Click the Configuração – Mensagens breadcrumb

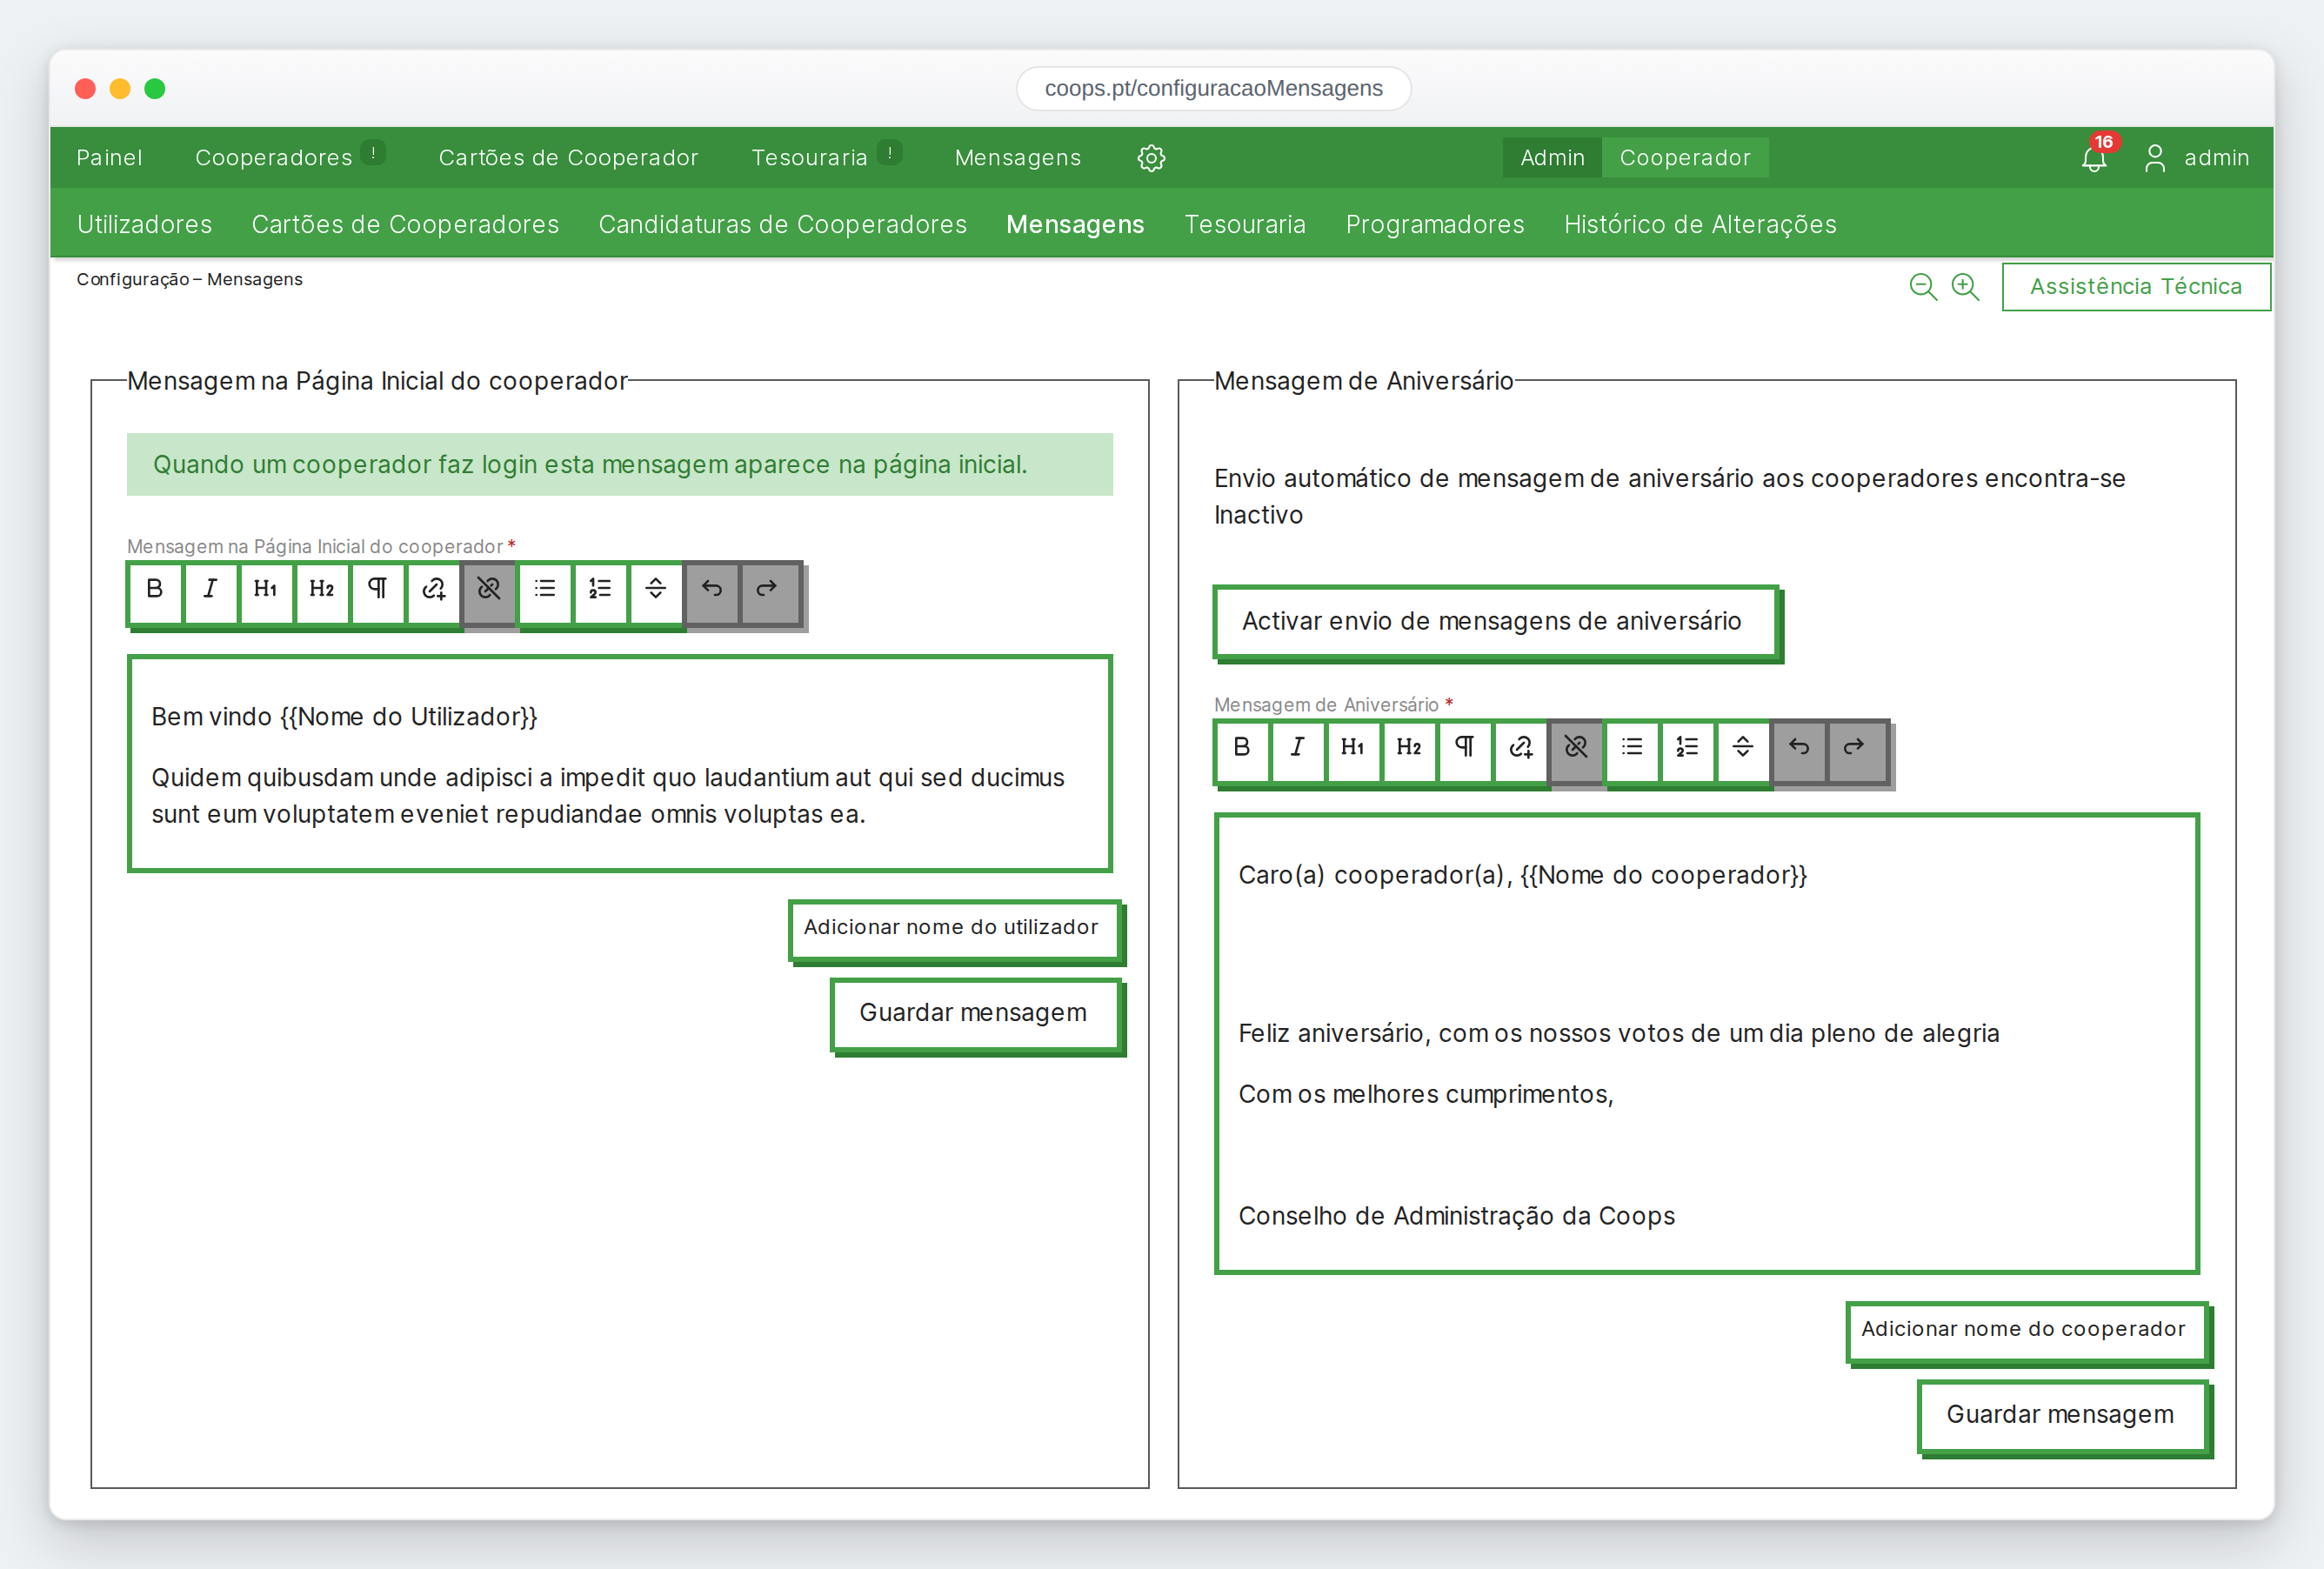point(190,279)
